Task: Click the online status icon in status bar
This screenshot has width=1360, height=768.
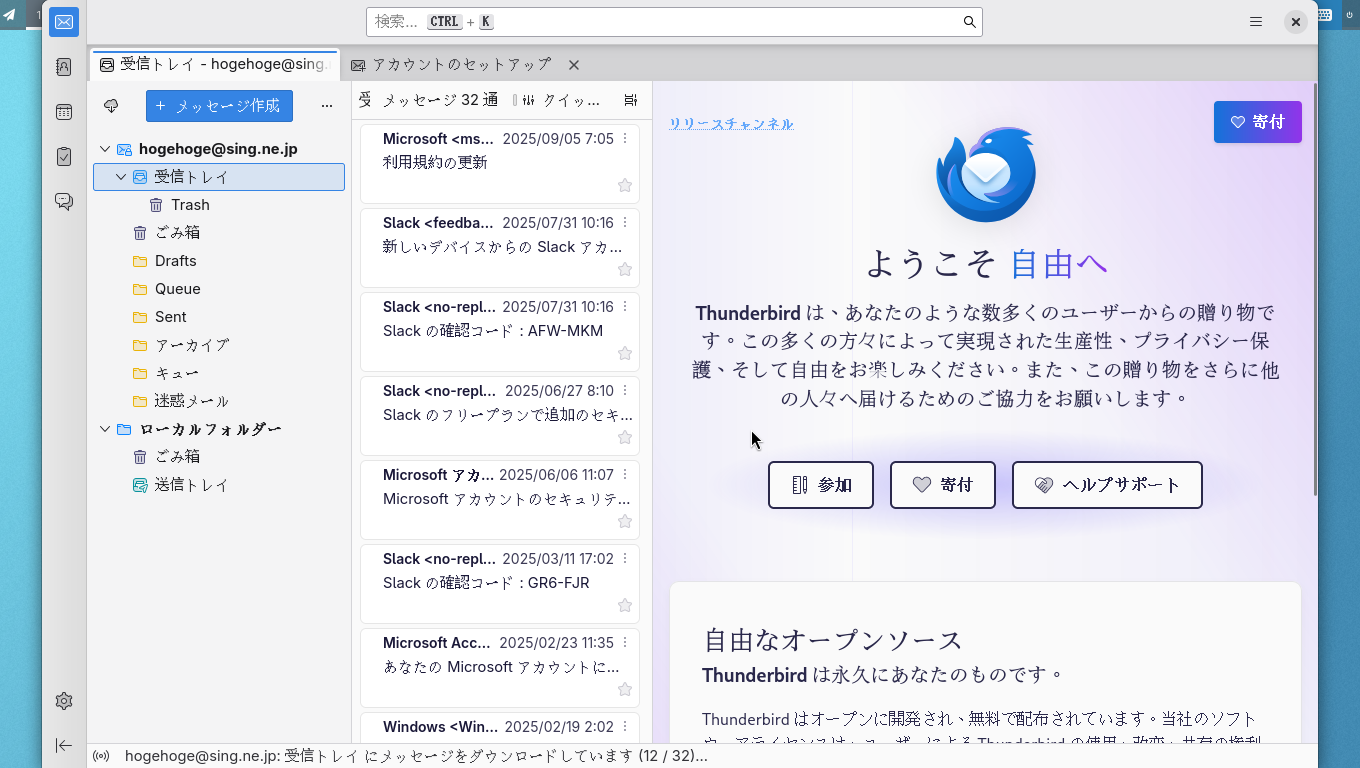Action: pyautogui.click(x=101, y=756)
